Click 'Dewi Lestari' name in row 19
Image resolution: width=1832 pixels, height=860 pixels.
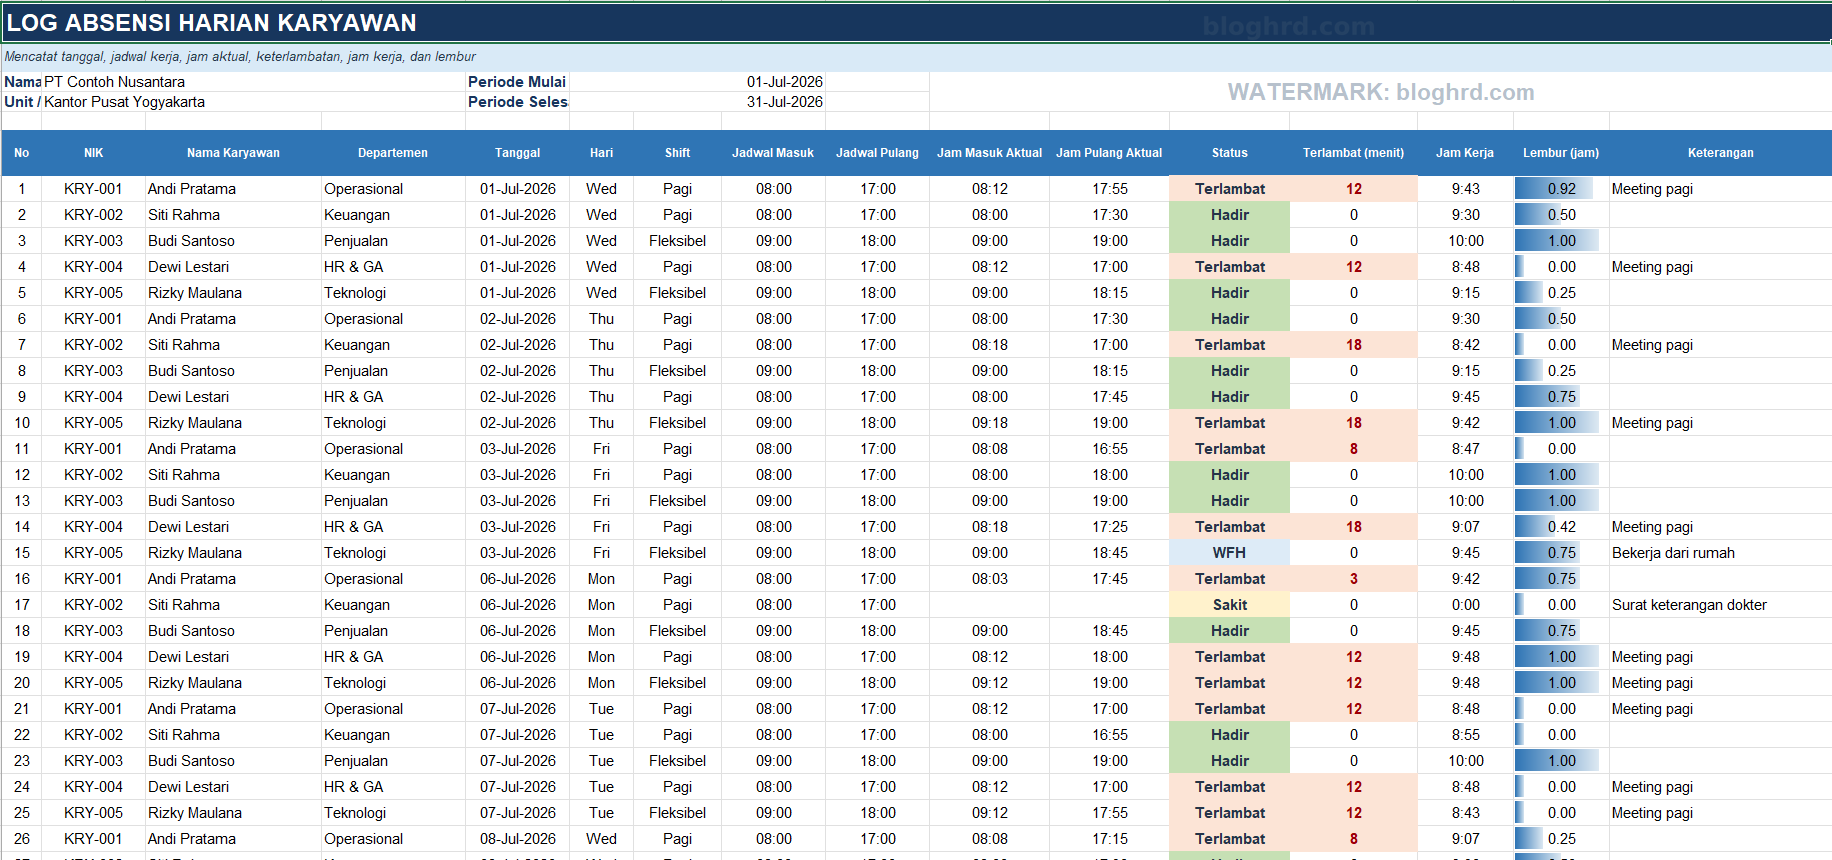[x=233, y=657]
